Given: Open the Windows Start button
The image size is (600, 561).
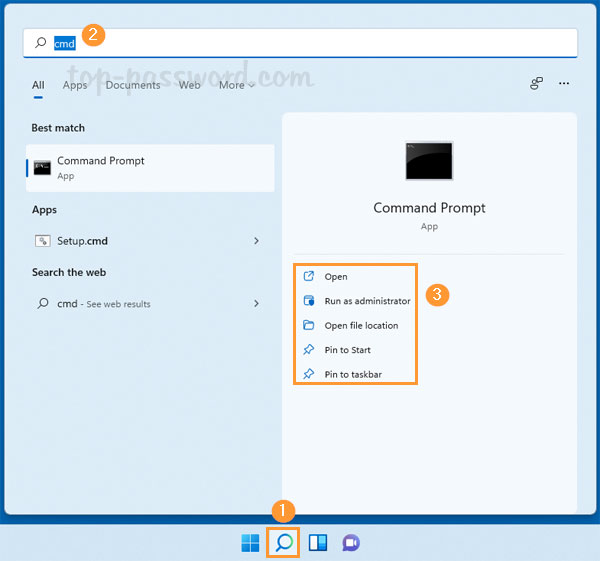Looking at the screenshot, I should pyautogui.click(x=250, y=543).
